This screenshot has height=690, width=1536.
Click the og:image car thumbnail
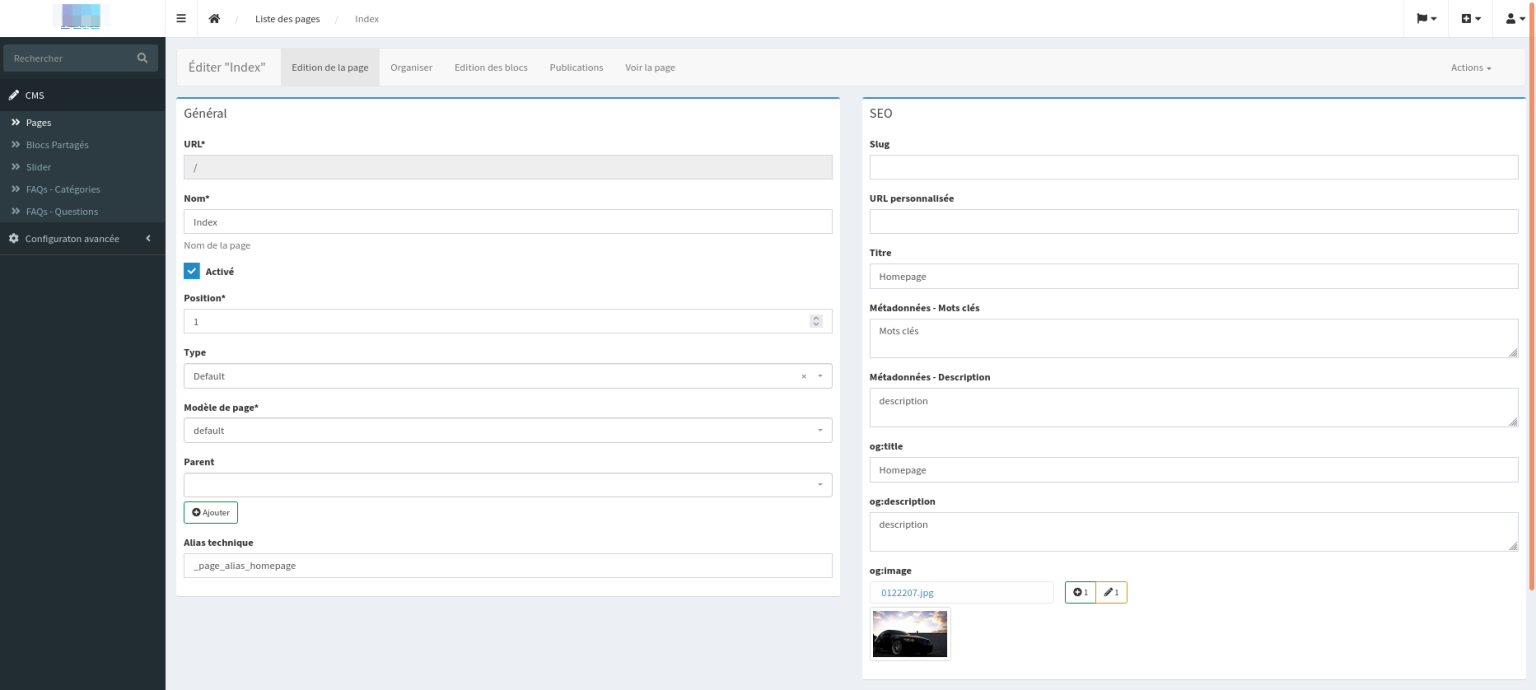(910, 634)
